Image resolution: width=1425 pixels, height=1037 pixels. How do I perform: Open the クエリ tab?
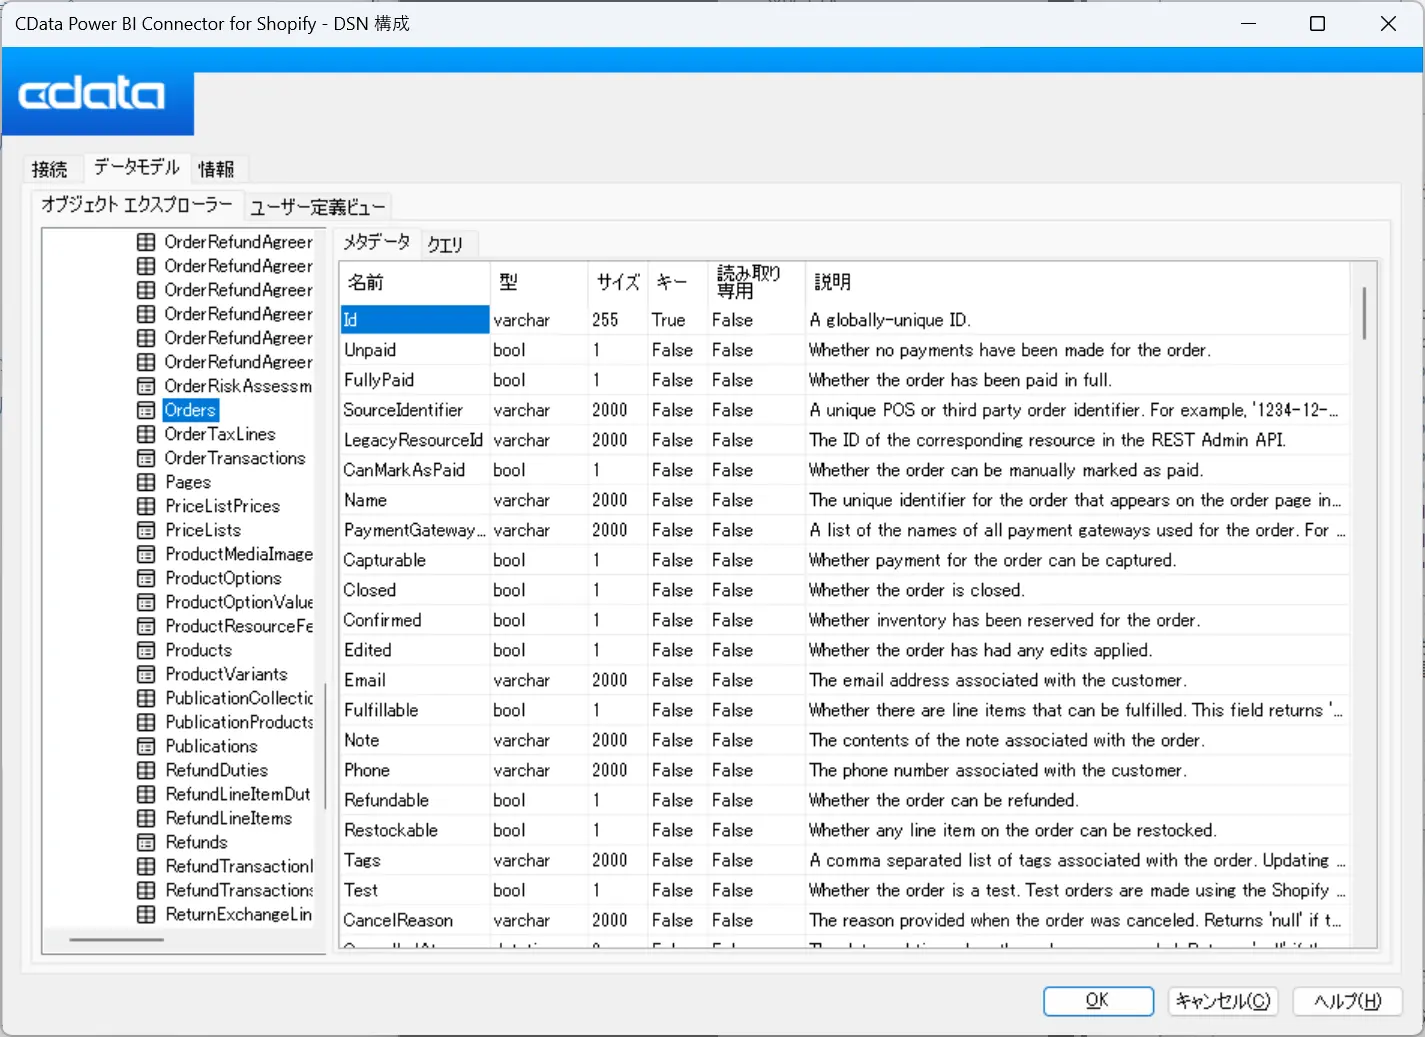(445, 244)
